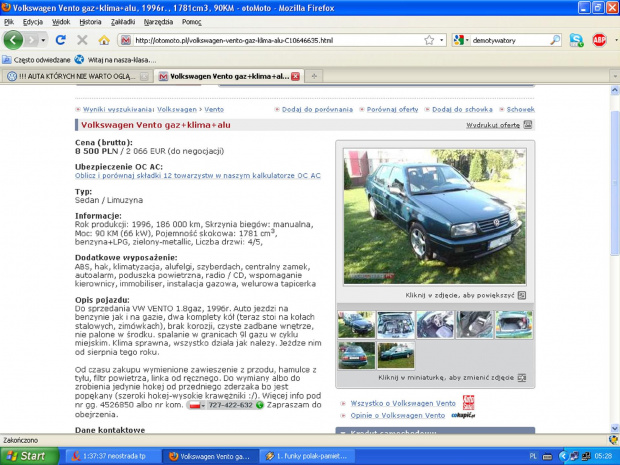The height and width of the screenshot is (465, 620).
Task: Open the navigation history dropdown arrow
Action: [43, 40]
